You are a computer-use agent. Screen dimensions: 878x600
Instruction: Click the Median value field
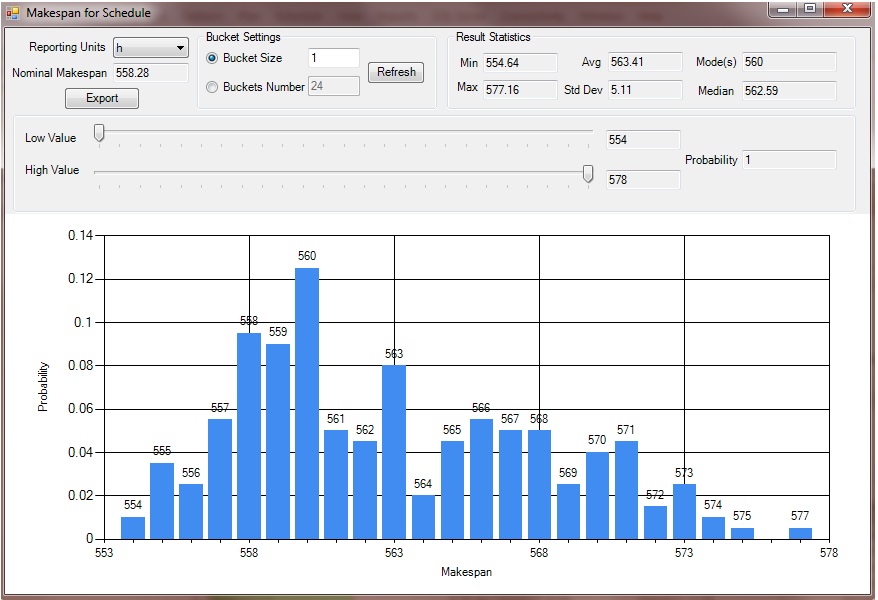point(788,91)
